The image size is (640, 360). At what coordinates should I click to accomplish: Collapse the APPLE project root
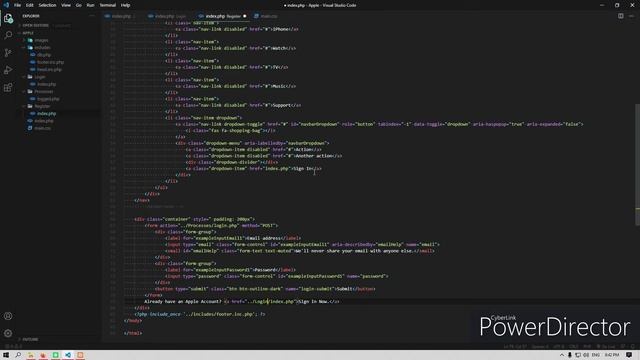click(x=28, y=33)
